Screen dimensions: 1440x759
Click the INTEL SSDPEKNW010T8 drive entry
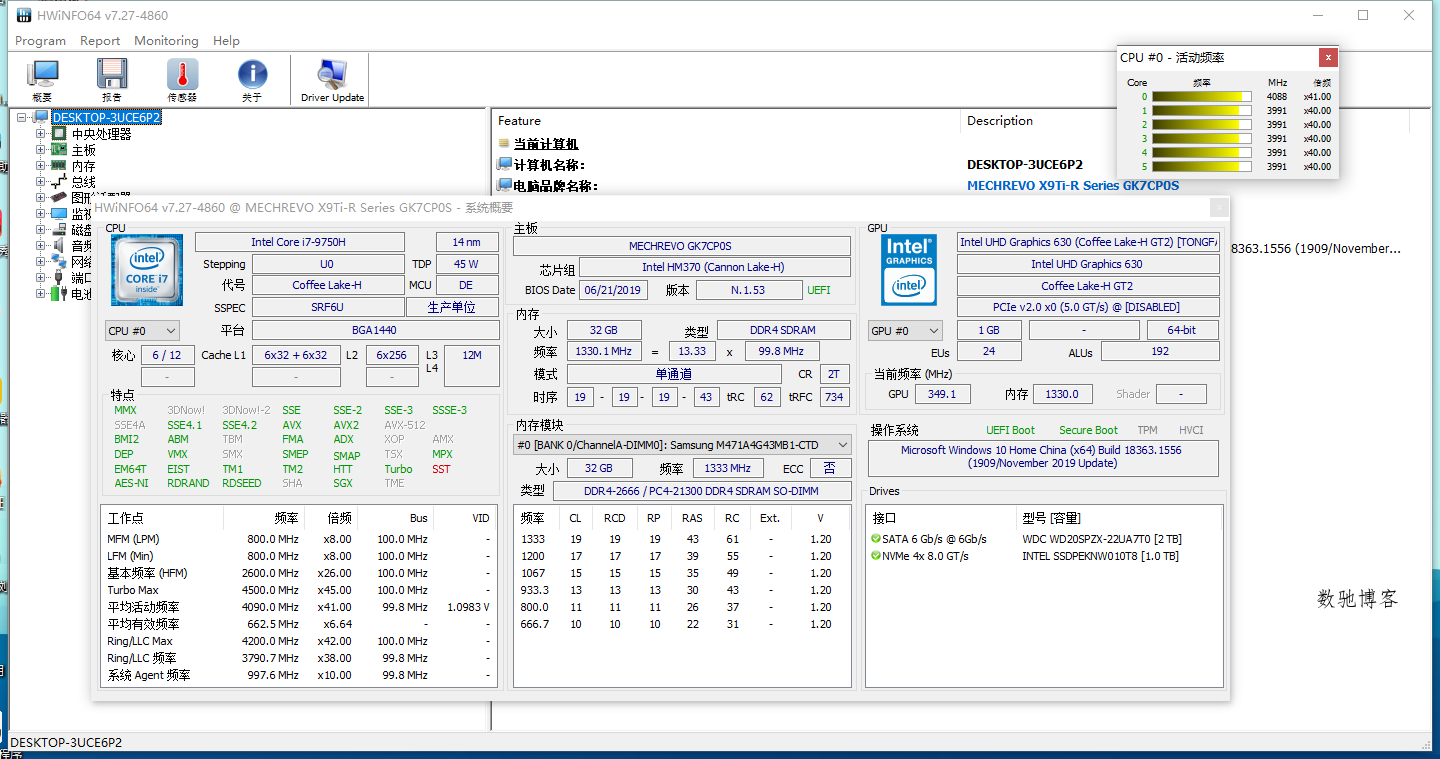1100,556
